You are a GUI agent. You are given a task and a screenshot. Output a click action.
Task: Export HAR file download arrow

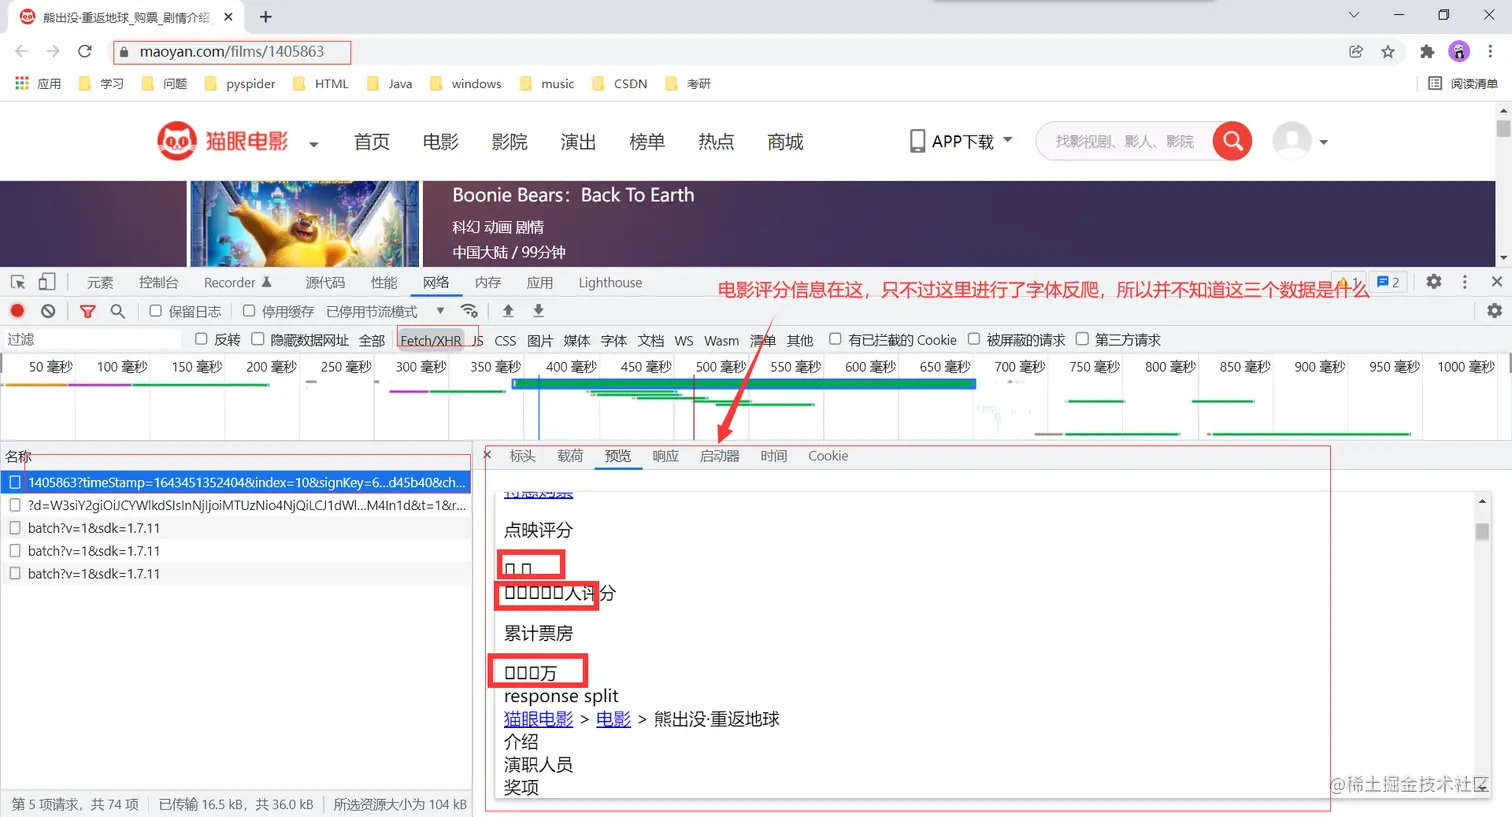point(538,311)
